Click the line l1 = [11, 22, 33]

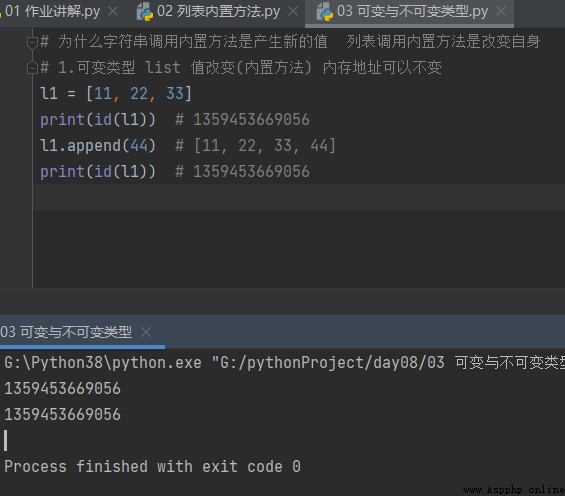(x=116, y=94)
